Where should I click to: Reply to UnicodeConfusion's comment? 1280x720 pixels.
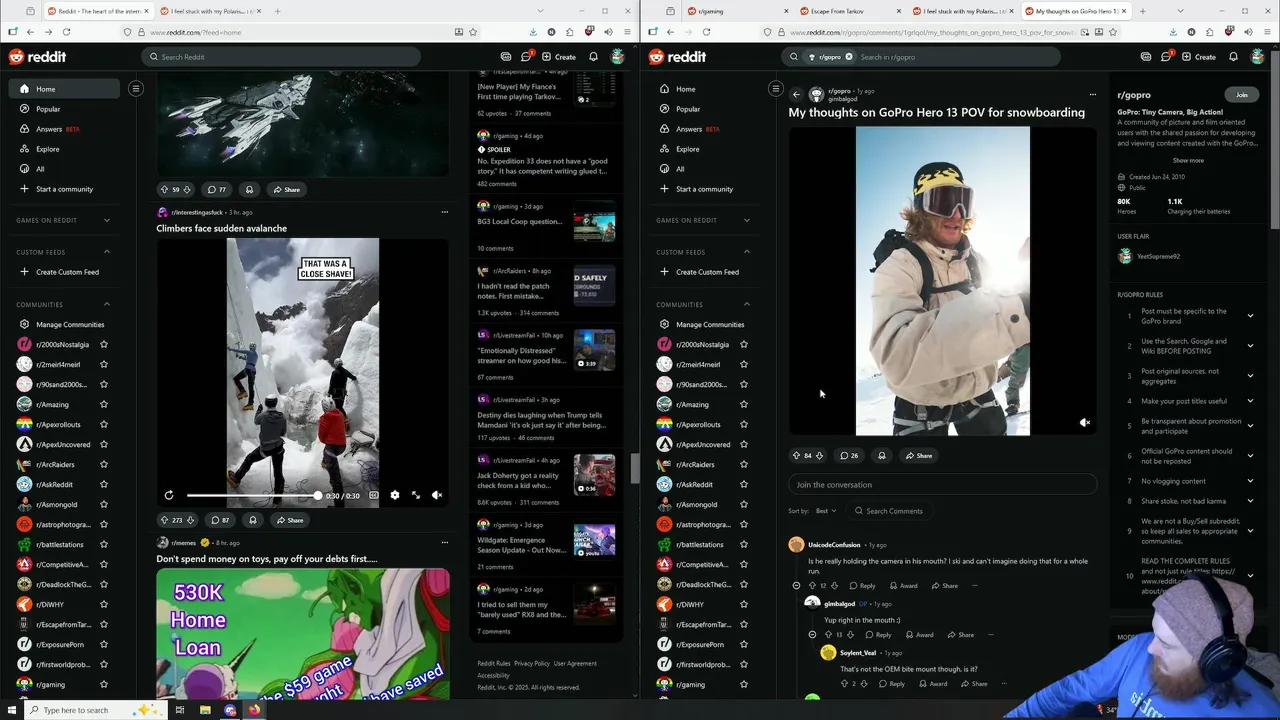(862, 586)
